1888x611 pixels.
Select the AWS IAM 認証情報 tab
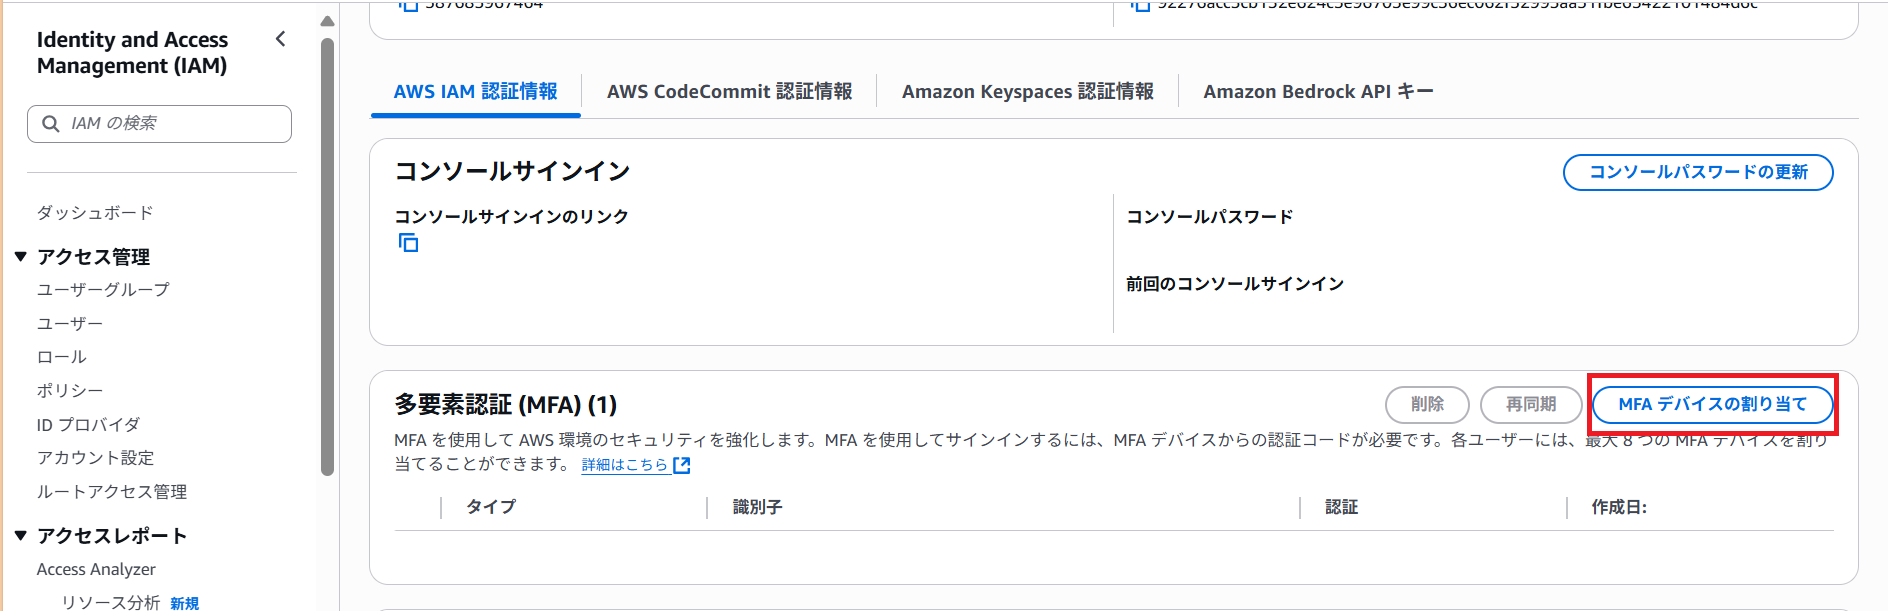pos(475,92)
